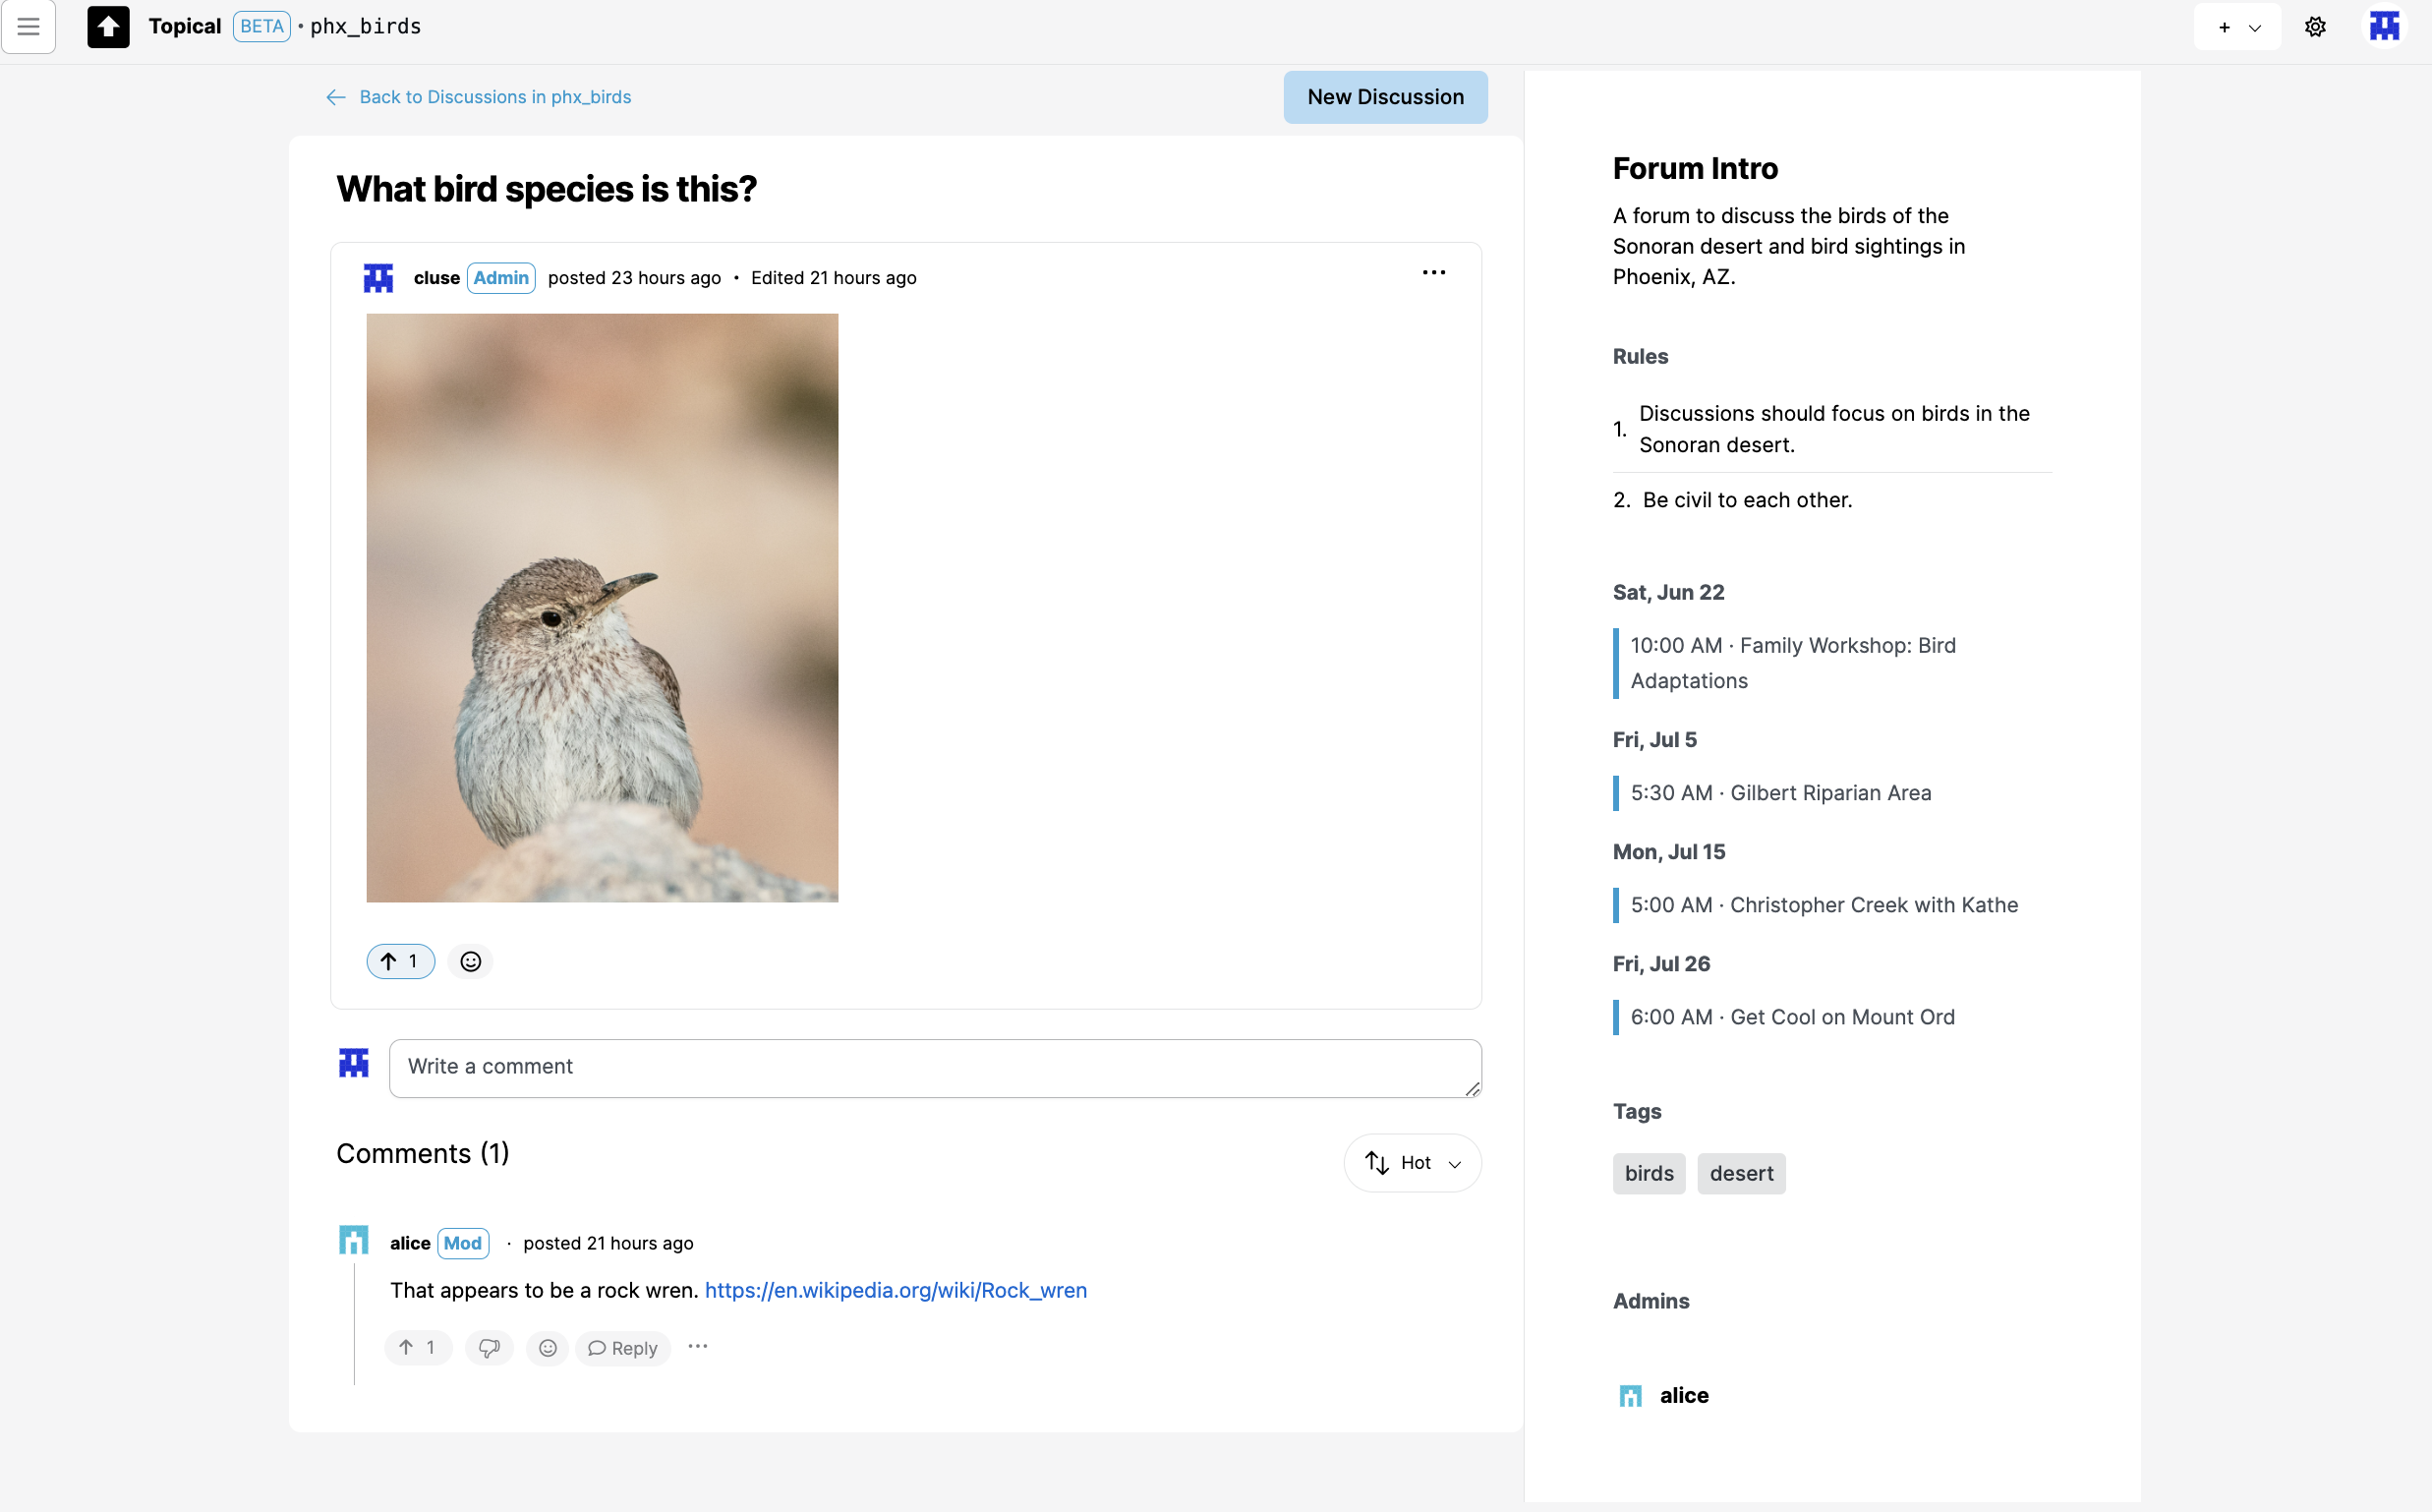Click the Topical home logo icon

(108, 27)
